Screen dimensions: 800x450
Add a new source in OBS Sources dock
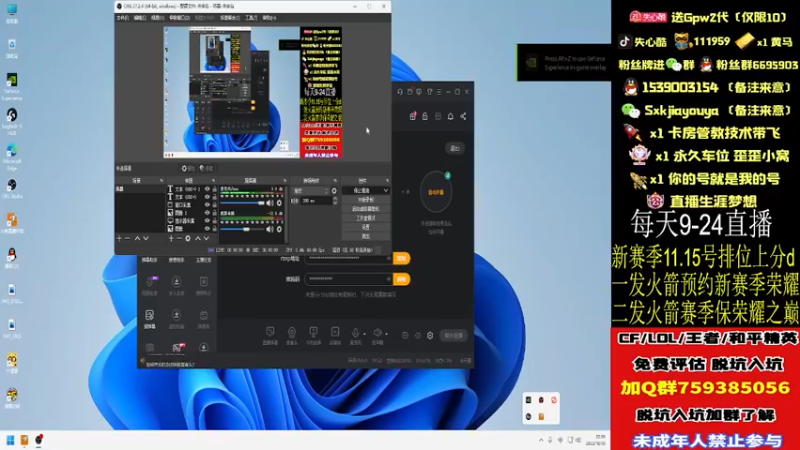[x=171, y=238]
